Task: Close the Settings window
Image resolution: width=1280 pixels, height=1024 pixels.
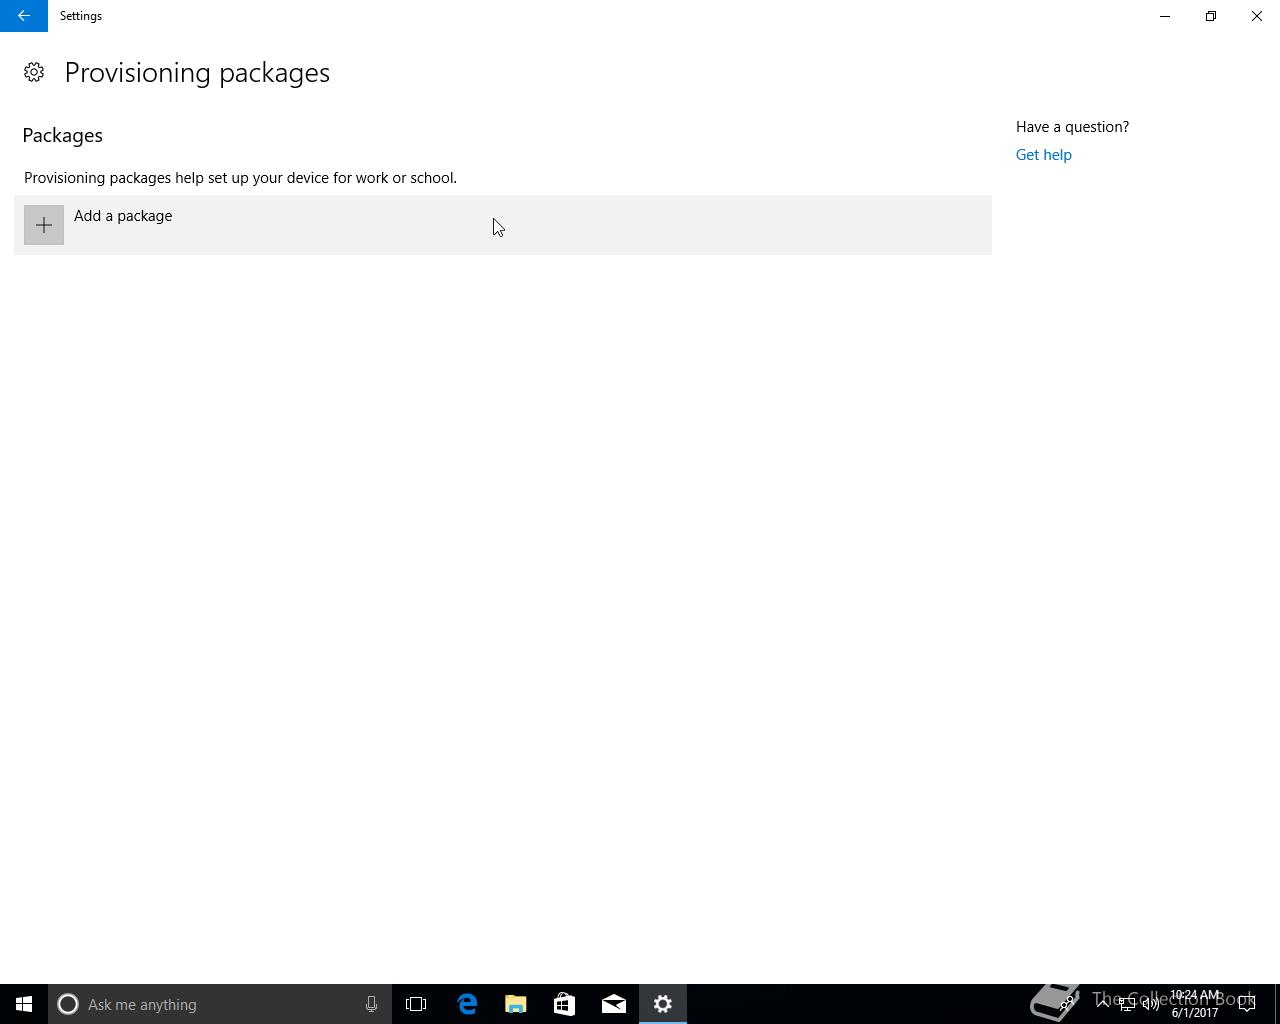Action: point(1257,16)
